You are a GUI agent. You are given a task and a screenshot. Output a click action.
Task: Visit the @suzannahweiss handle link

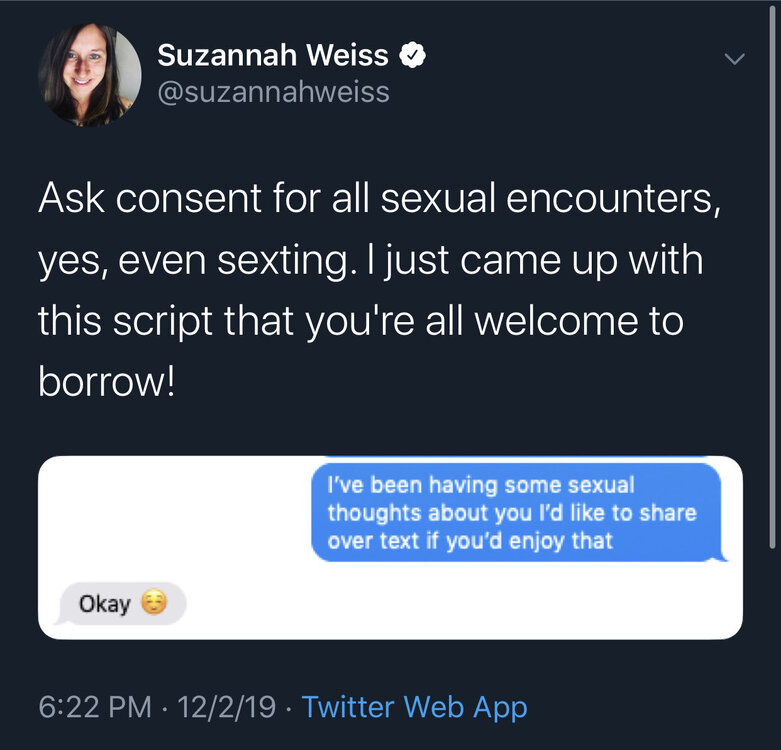pos(273,93)
